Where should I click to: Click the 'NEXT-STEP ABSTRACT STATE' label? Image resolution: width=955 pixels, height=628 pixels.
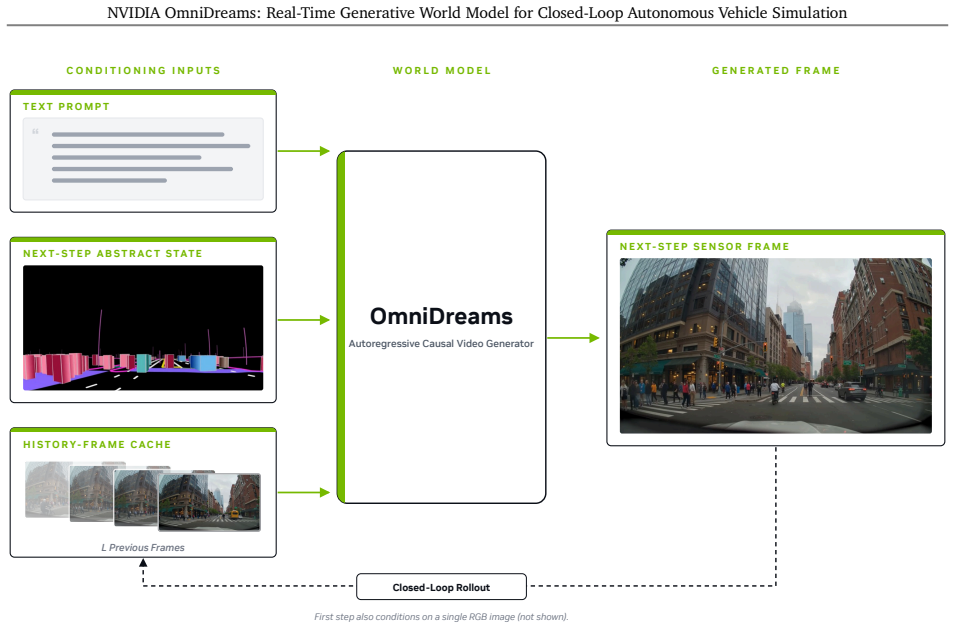(113, 253)
